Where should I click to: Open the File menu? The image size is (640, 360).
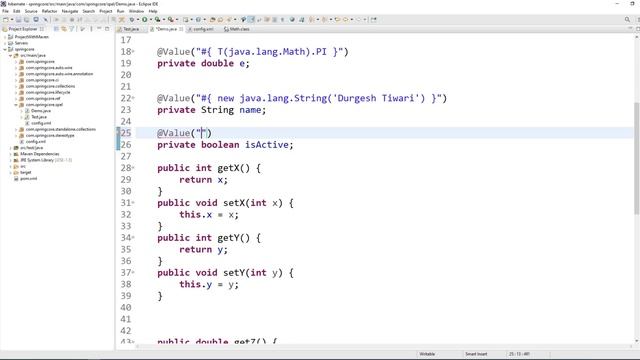[x=5, y=11]
